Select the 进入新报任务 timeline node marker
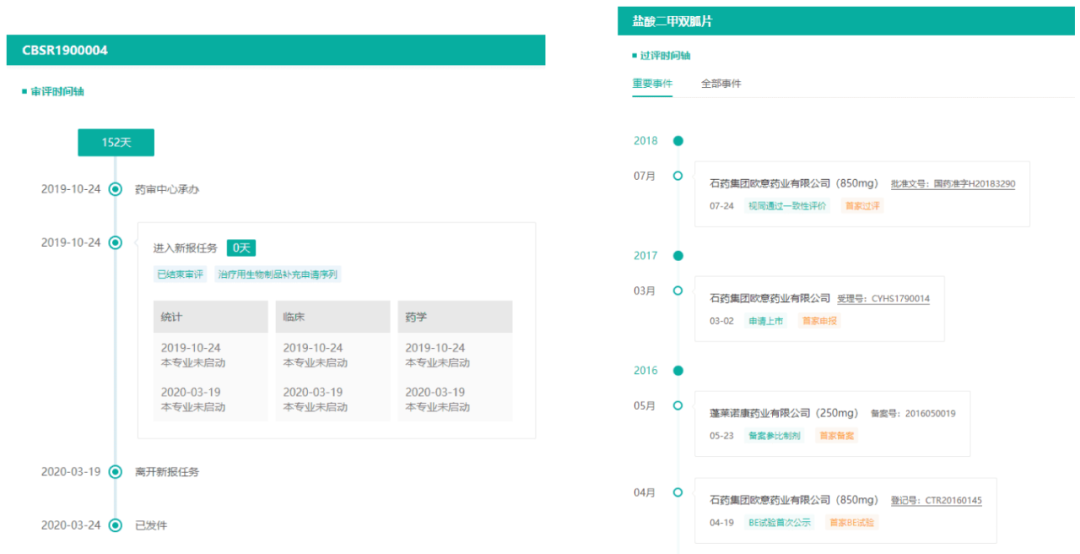The image size is (1080, 554). click(x=115, y=243)
